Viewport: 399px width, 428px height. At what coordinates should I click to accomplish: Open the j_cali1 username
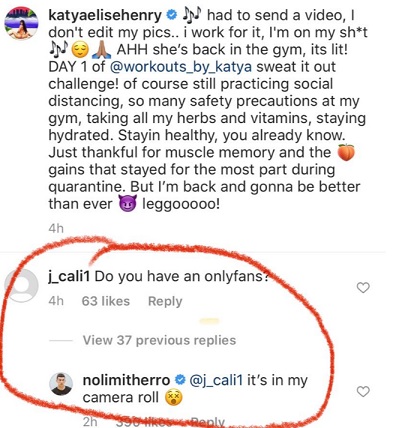[x=69, y=276]
